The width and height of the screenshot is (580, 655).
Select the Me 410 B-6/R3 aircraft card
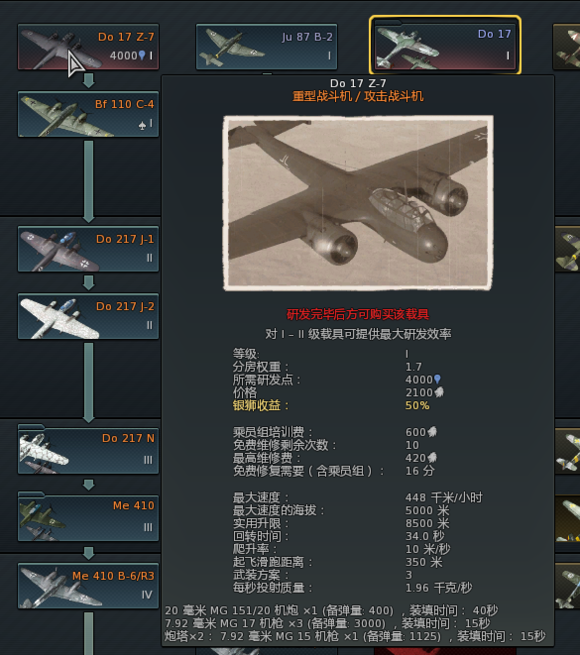pos(88,586)
